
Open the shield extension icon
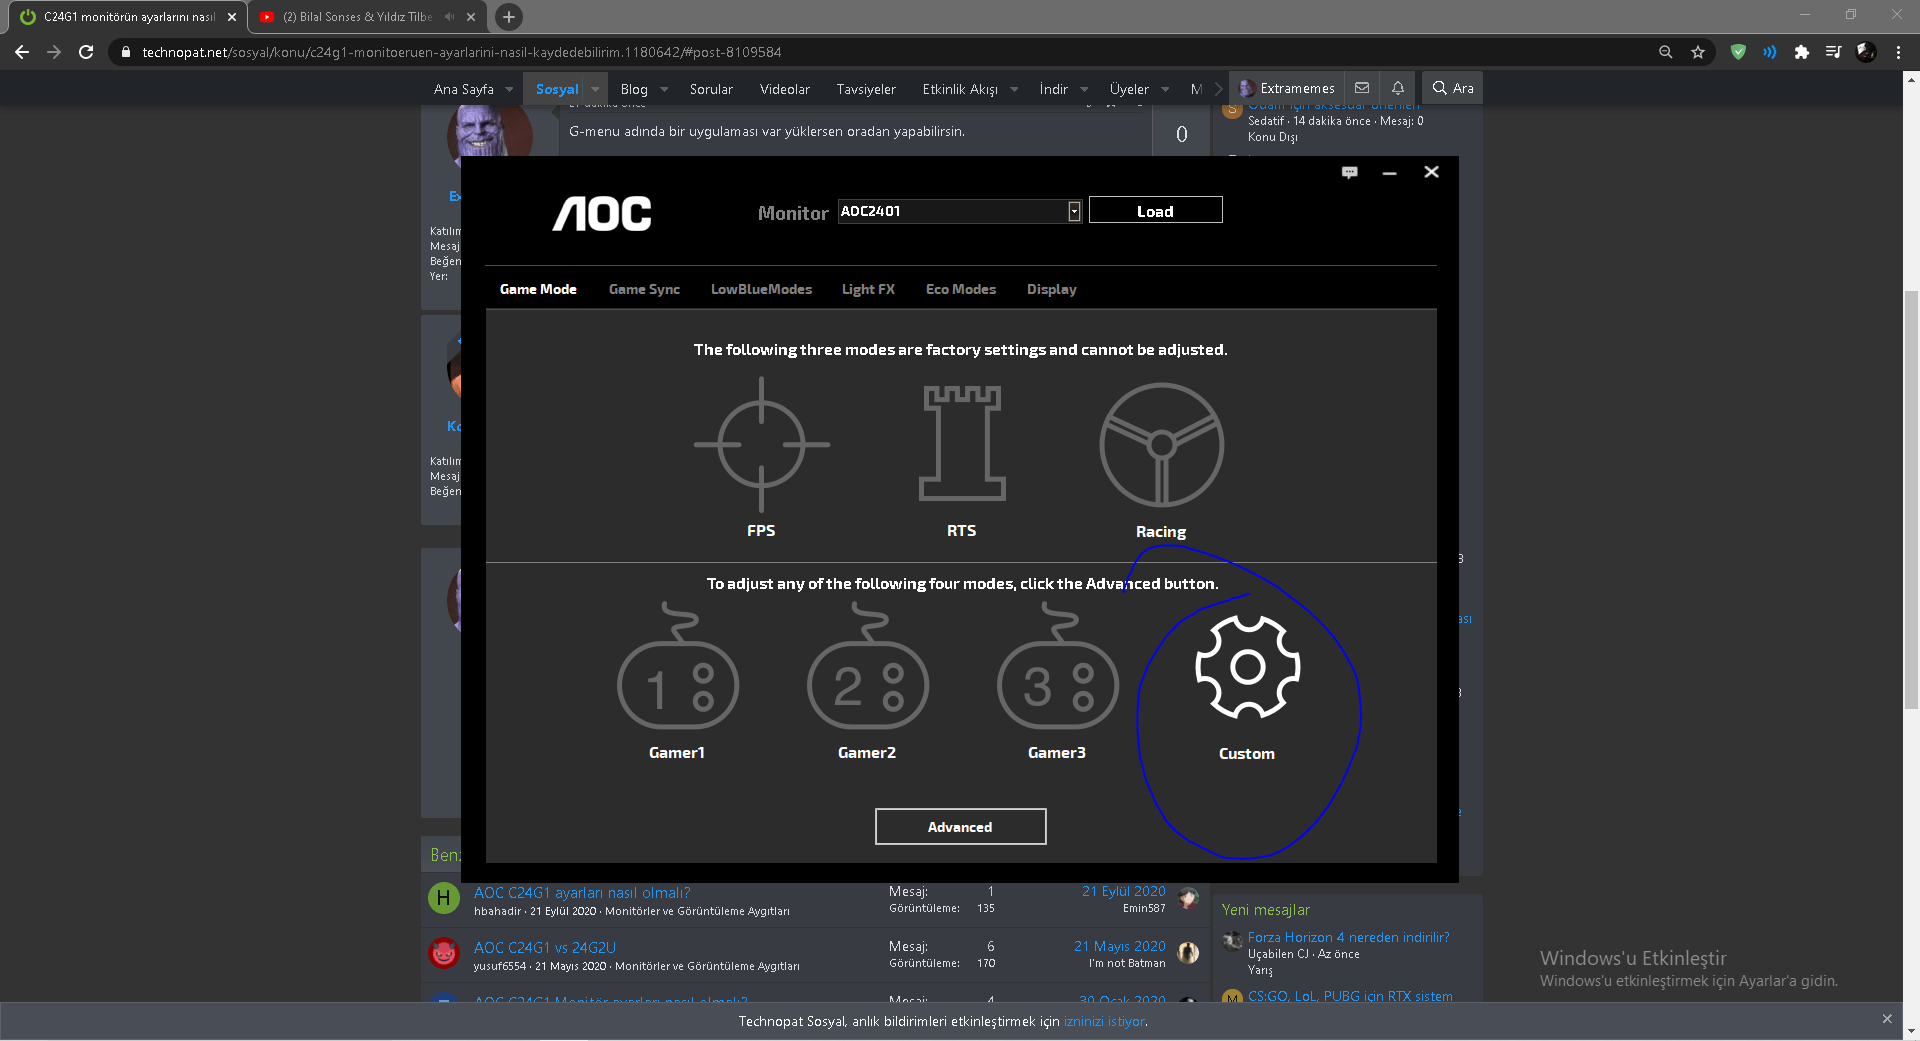coord(1738,52)
